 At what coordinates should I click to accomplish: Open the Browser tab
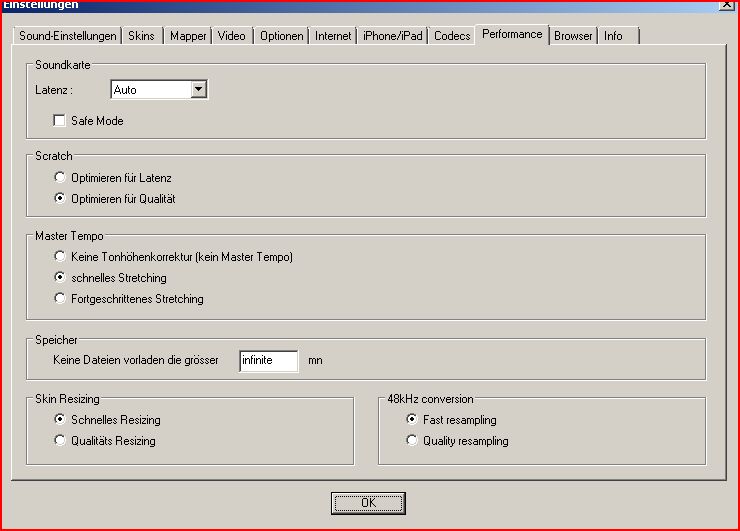573,36
